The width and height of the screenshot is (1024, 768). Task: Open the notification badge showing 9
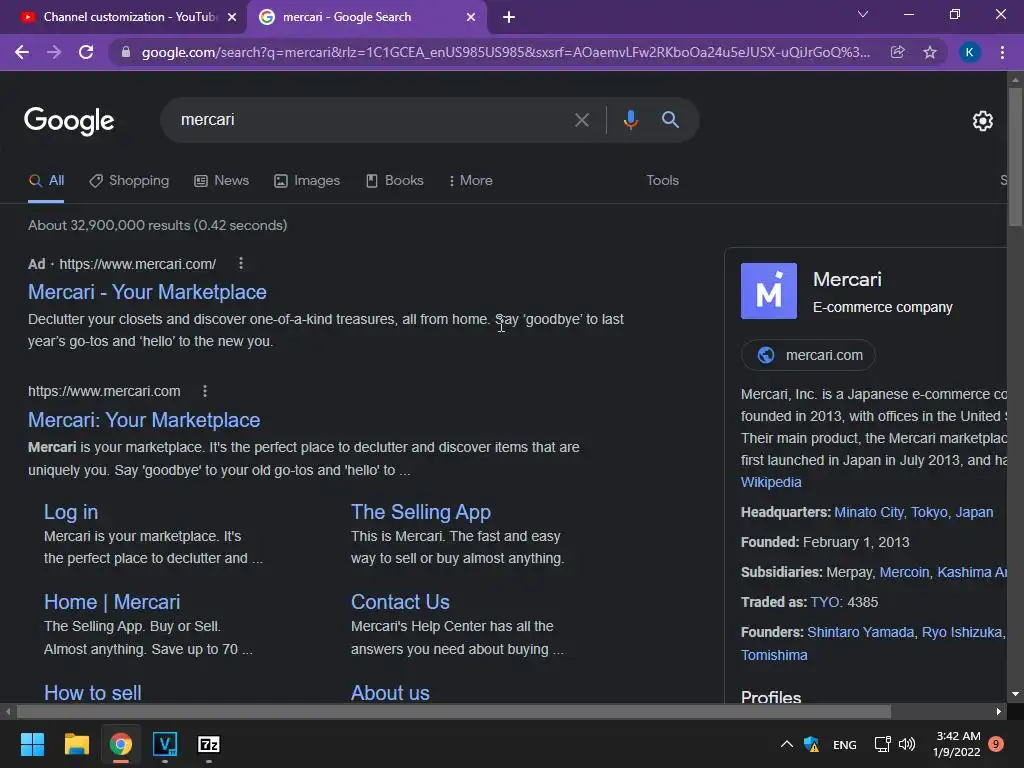click(996, 744)
